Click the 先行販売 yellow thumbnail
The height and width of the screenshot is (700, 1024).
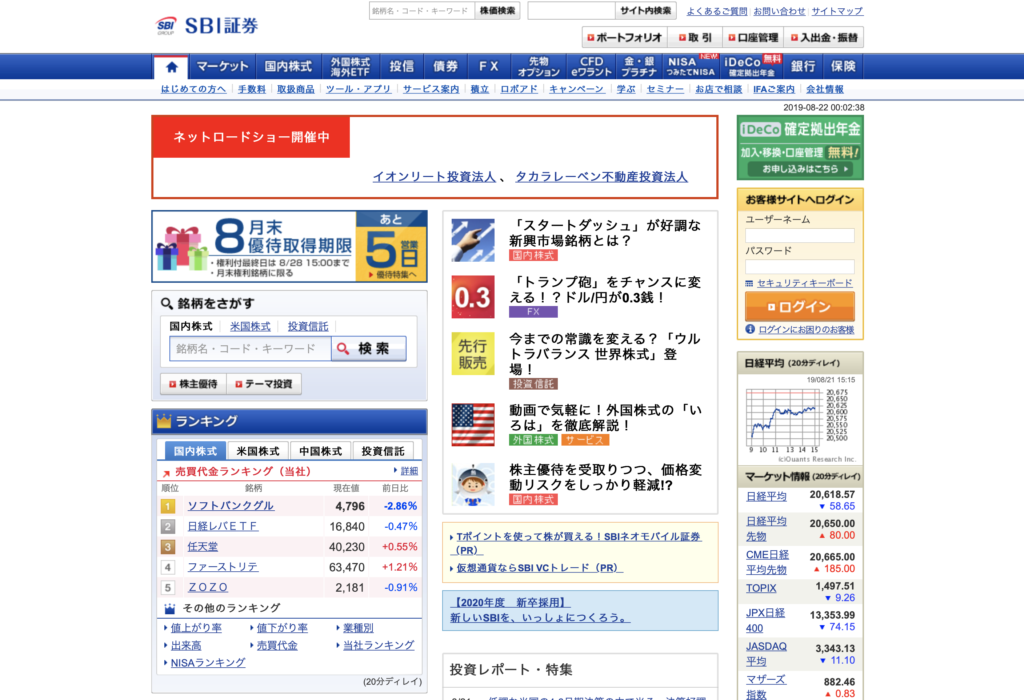click(473, 353)
